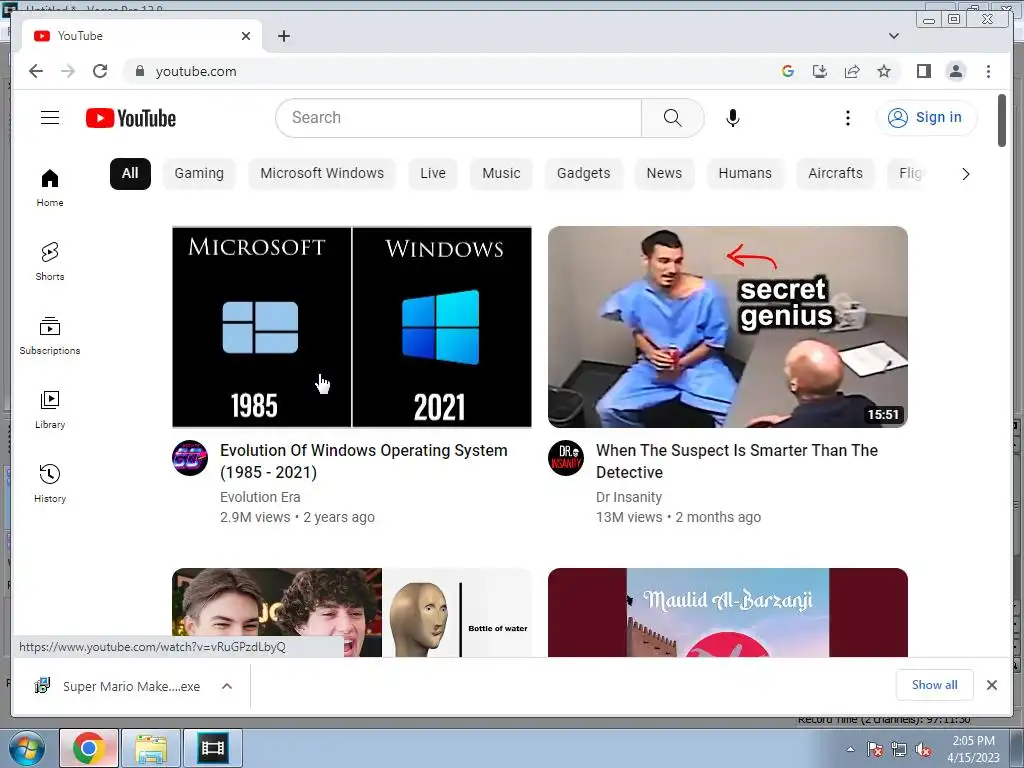The width and height of the screenshot is (1024, 768).
Task: Share this page icon in address bar
Action: pos(852,71)
